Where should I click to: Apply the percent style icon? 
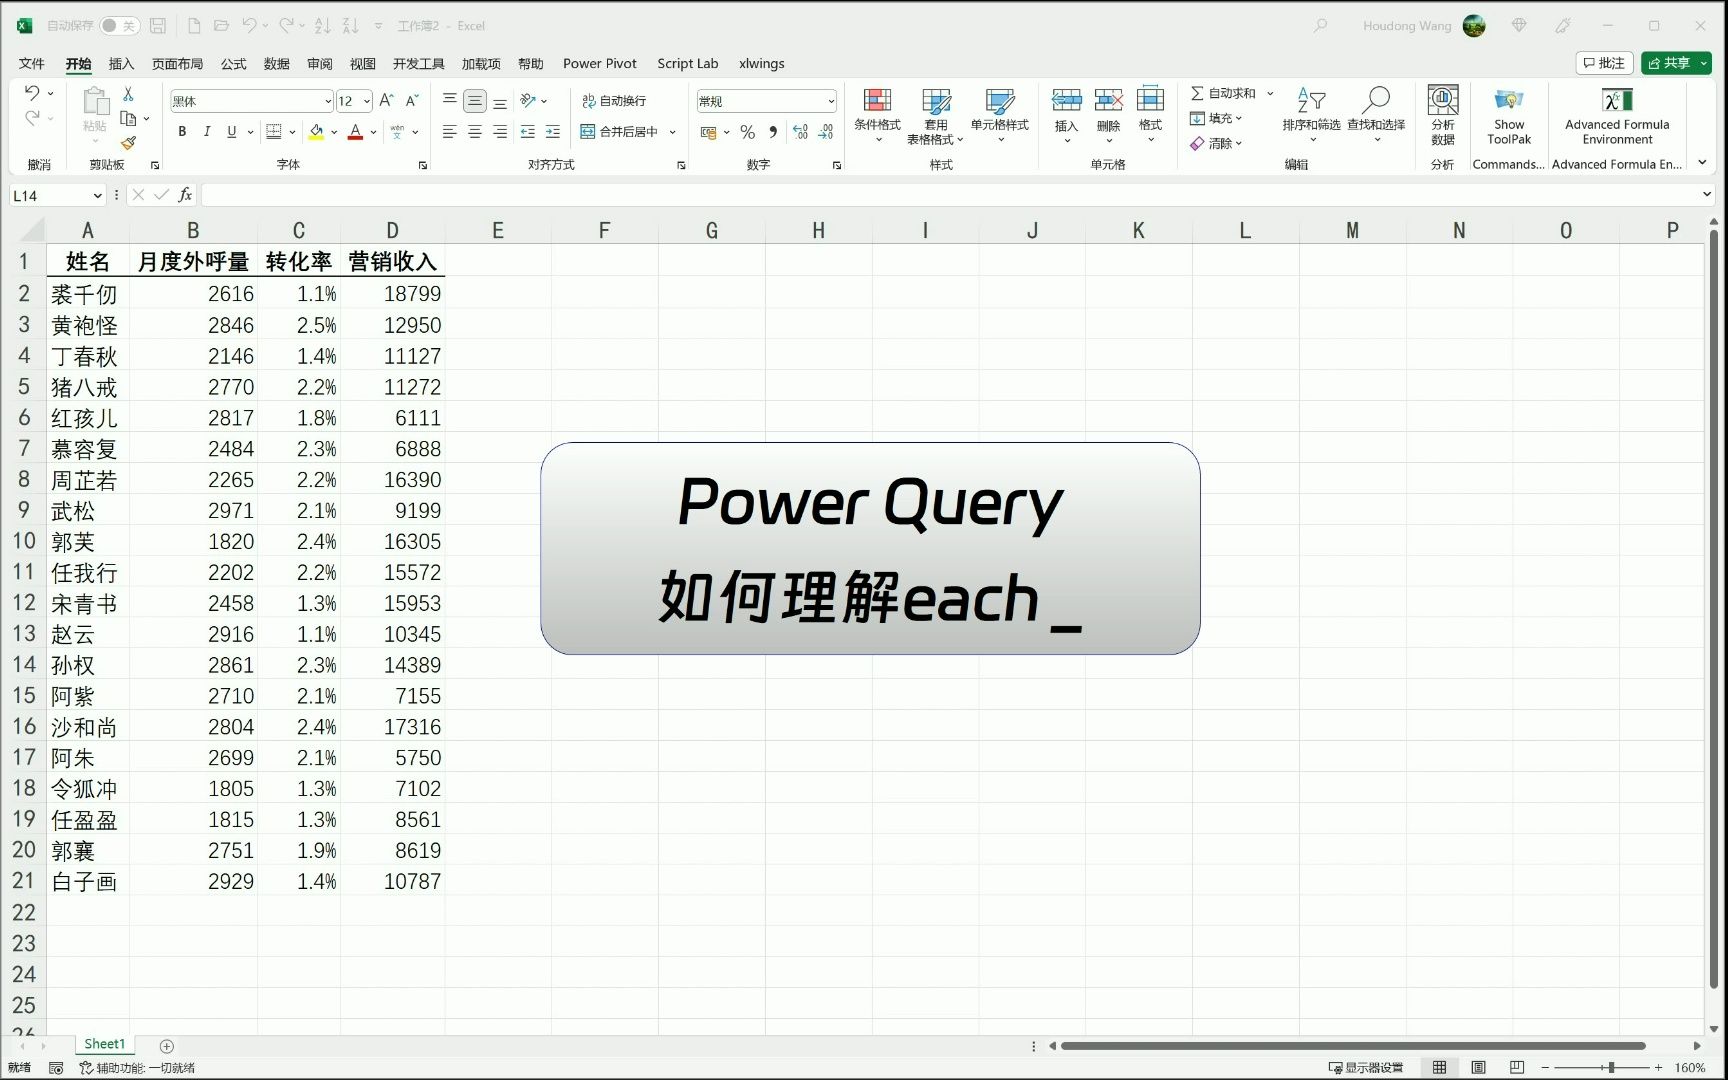(747, 131)
